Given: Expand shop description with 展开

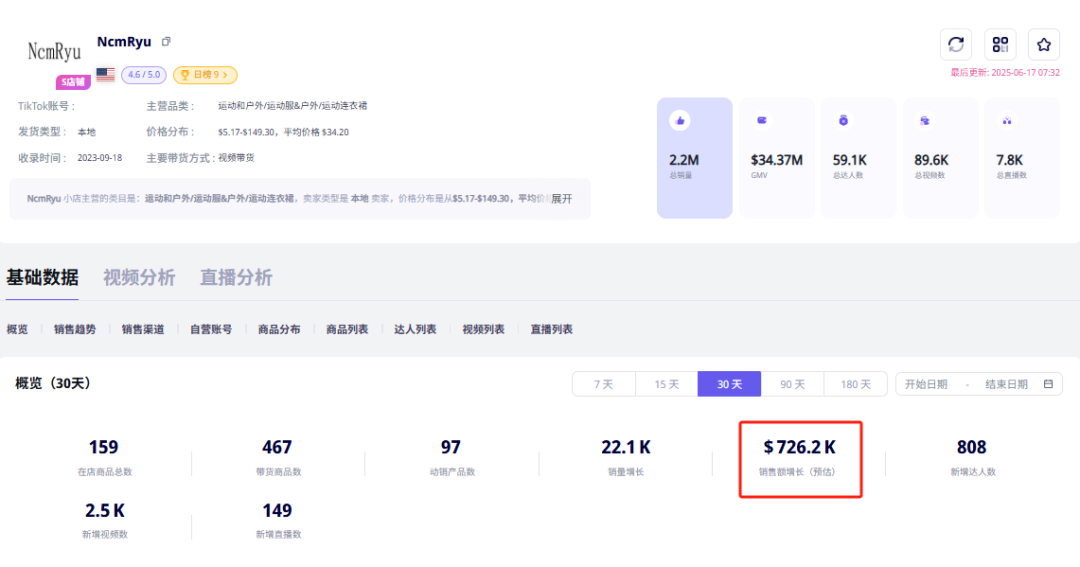Looking at the screenshot, I should tap(561, 198).
